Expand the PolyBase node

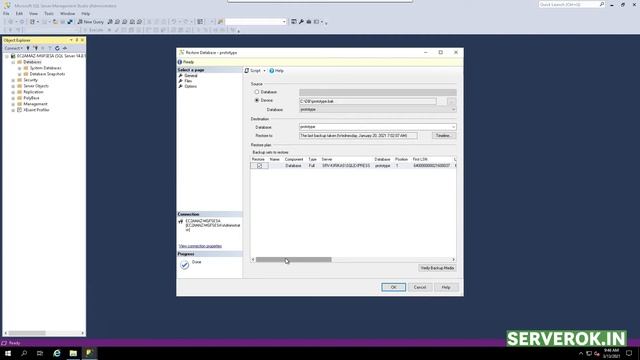13,98
